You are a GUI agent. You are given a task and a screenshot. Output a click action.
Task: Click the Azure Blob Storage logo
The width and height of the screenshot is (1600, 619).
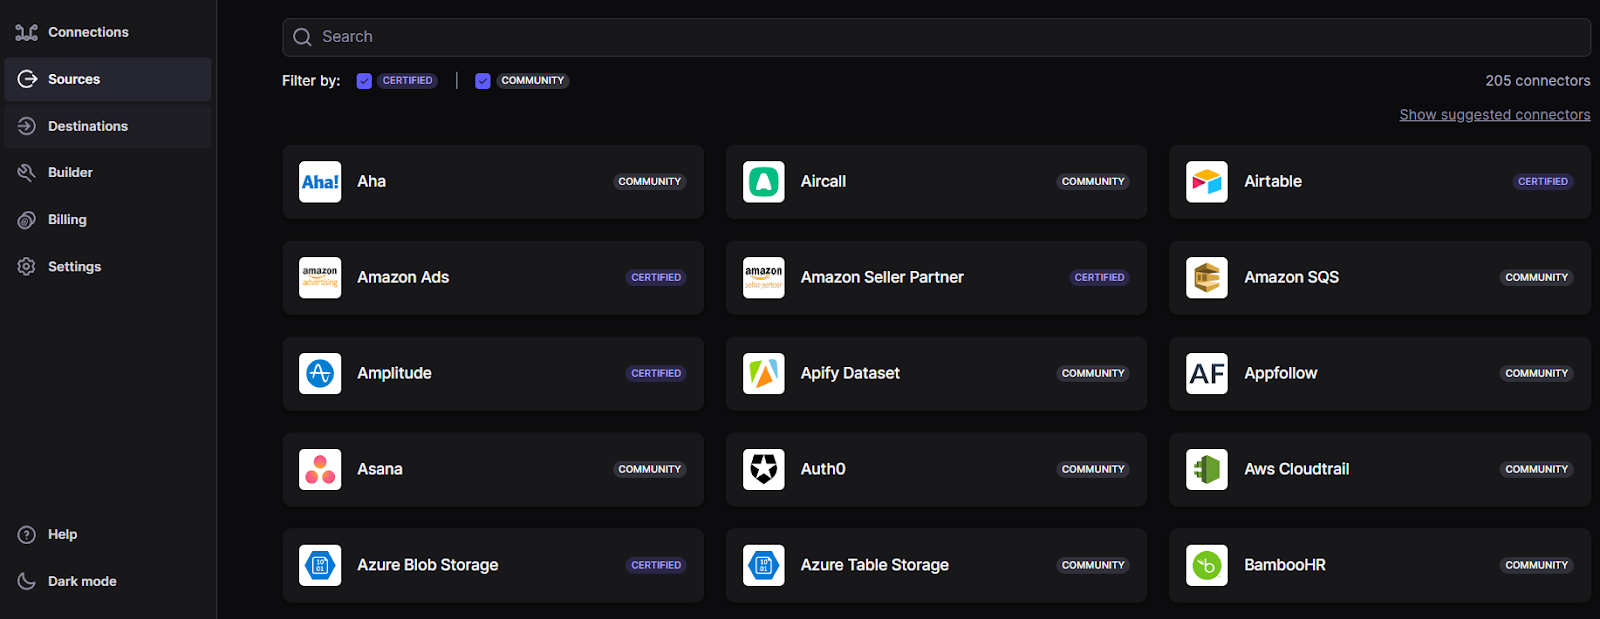coord(320,566)
